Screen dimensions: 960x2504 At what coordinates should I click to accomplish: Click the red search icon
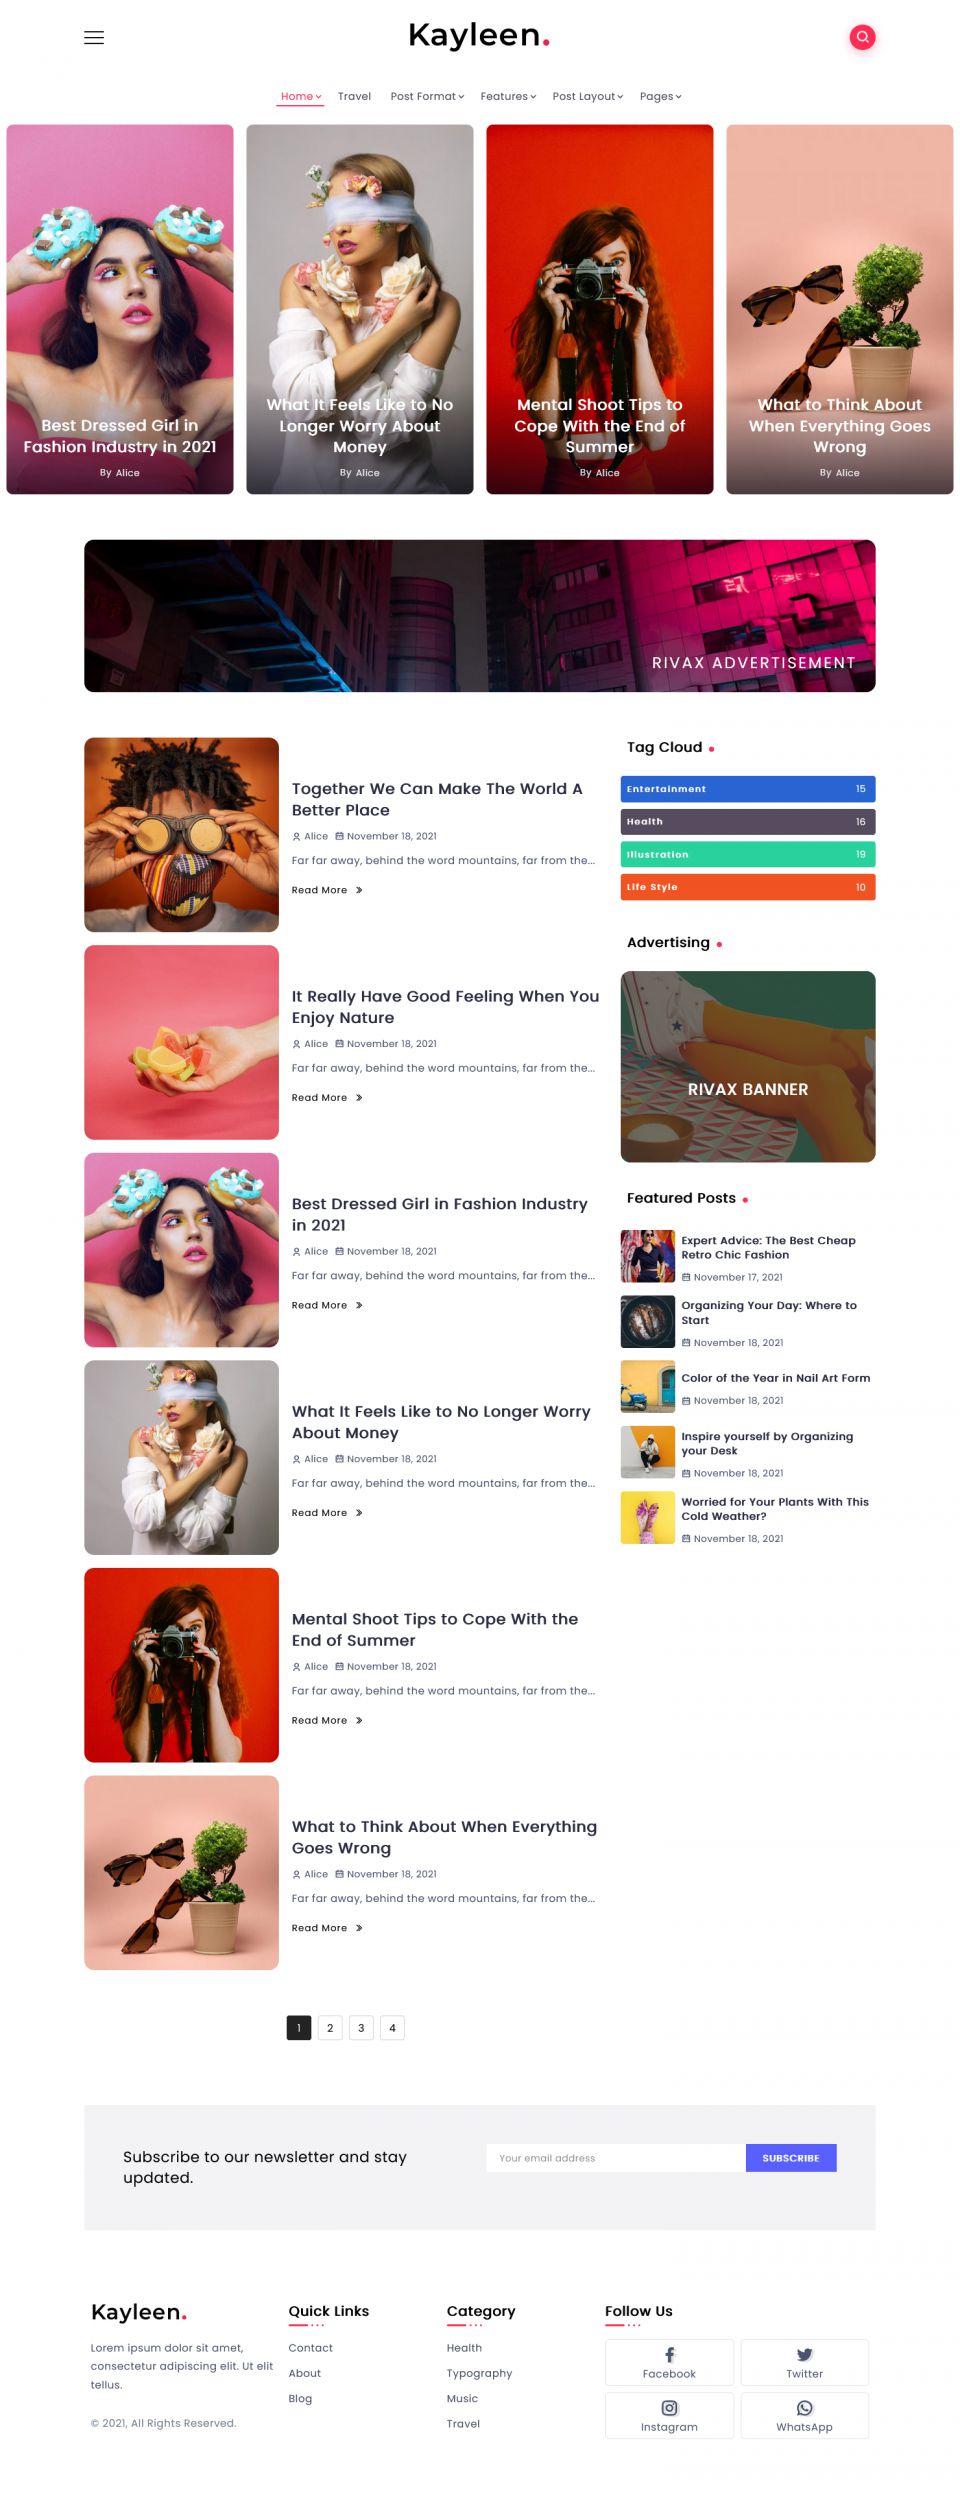862,37
